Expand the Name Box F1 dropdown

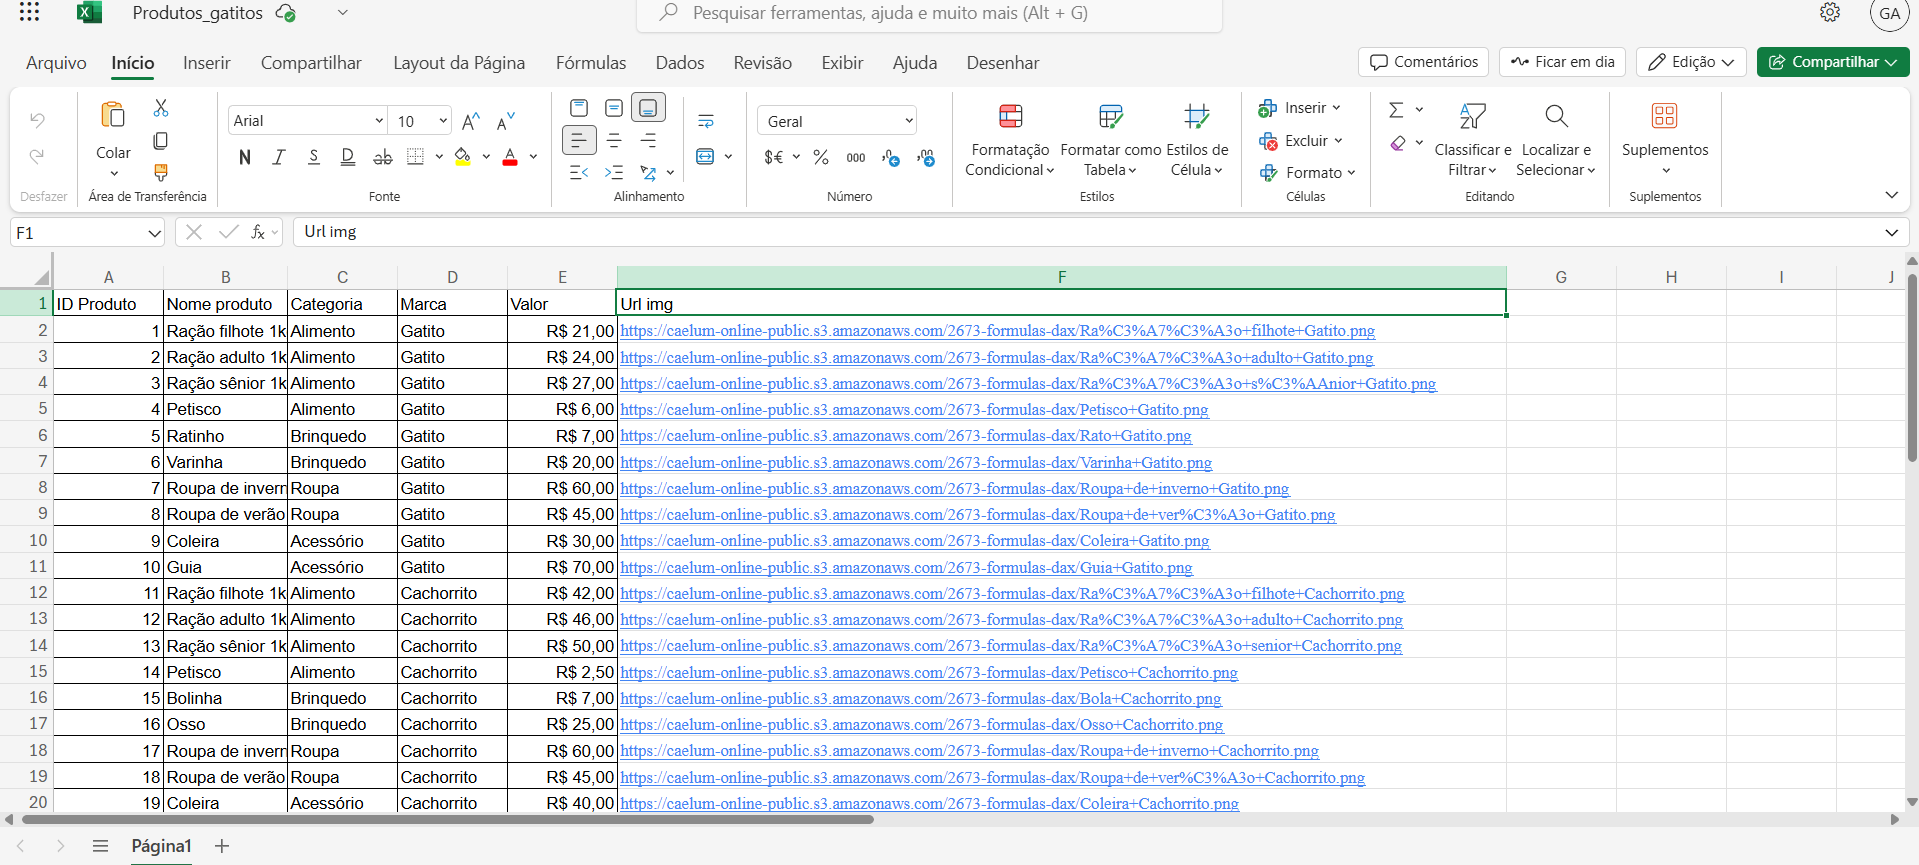[154, 233]
